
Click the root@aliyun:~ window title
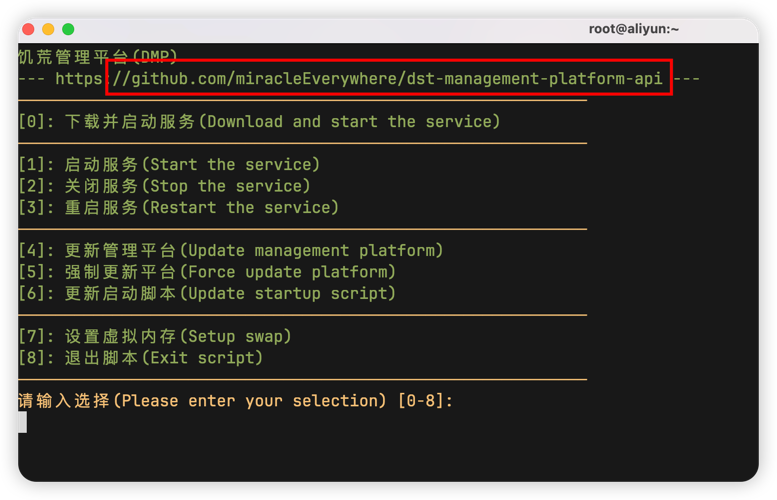(x=633, y=30)
